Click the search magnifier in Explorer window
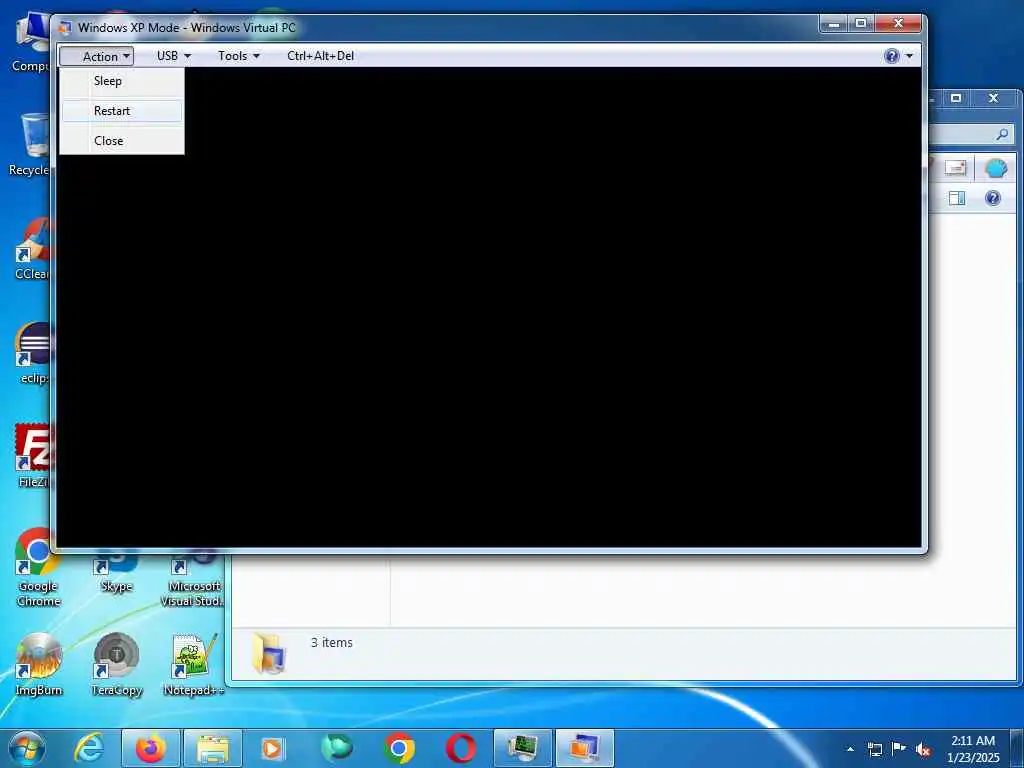 coord(1002,135)
